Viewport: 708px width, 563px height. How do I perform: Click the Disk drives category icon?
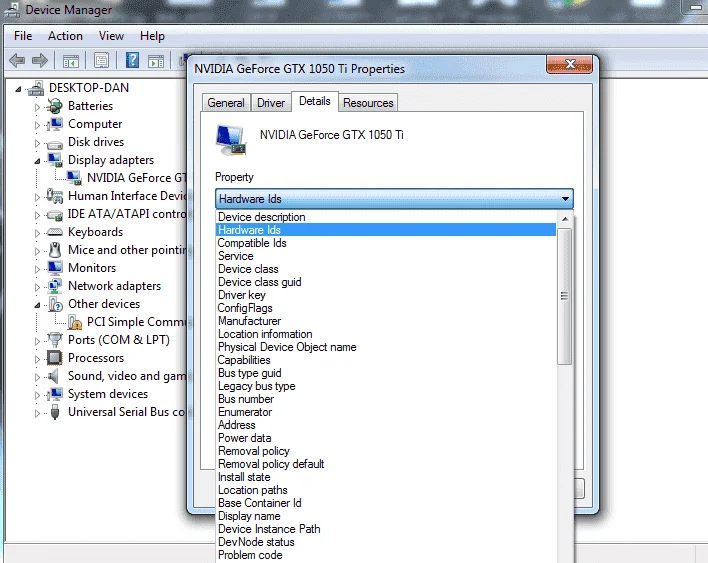coord(55,144)
